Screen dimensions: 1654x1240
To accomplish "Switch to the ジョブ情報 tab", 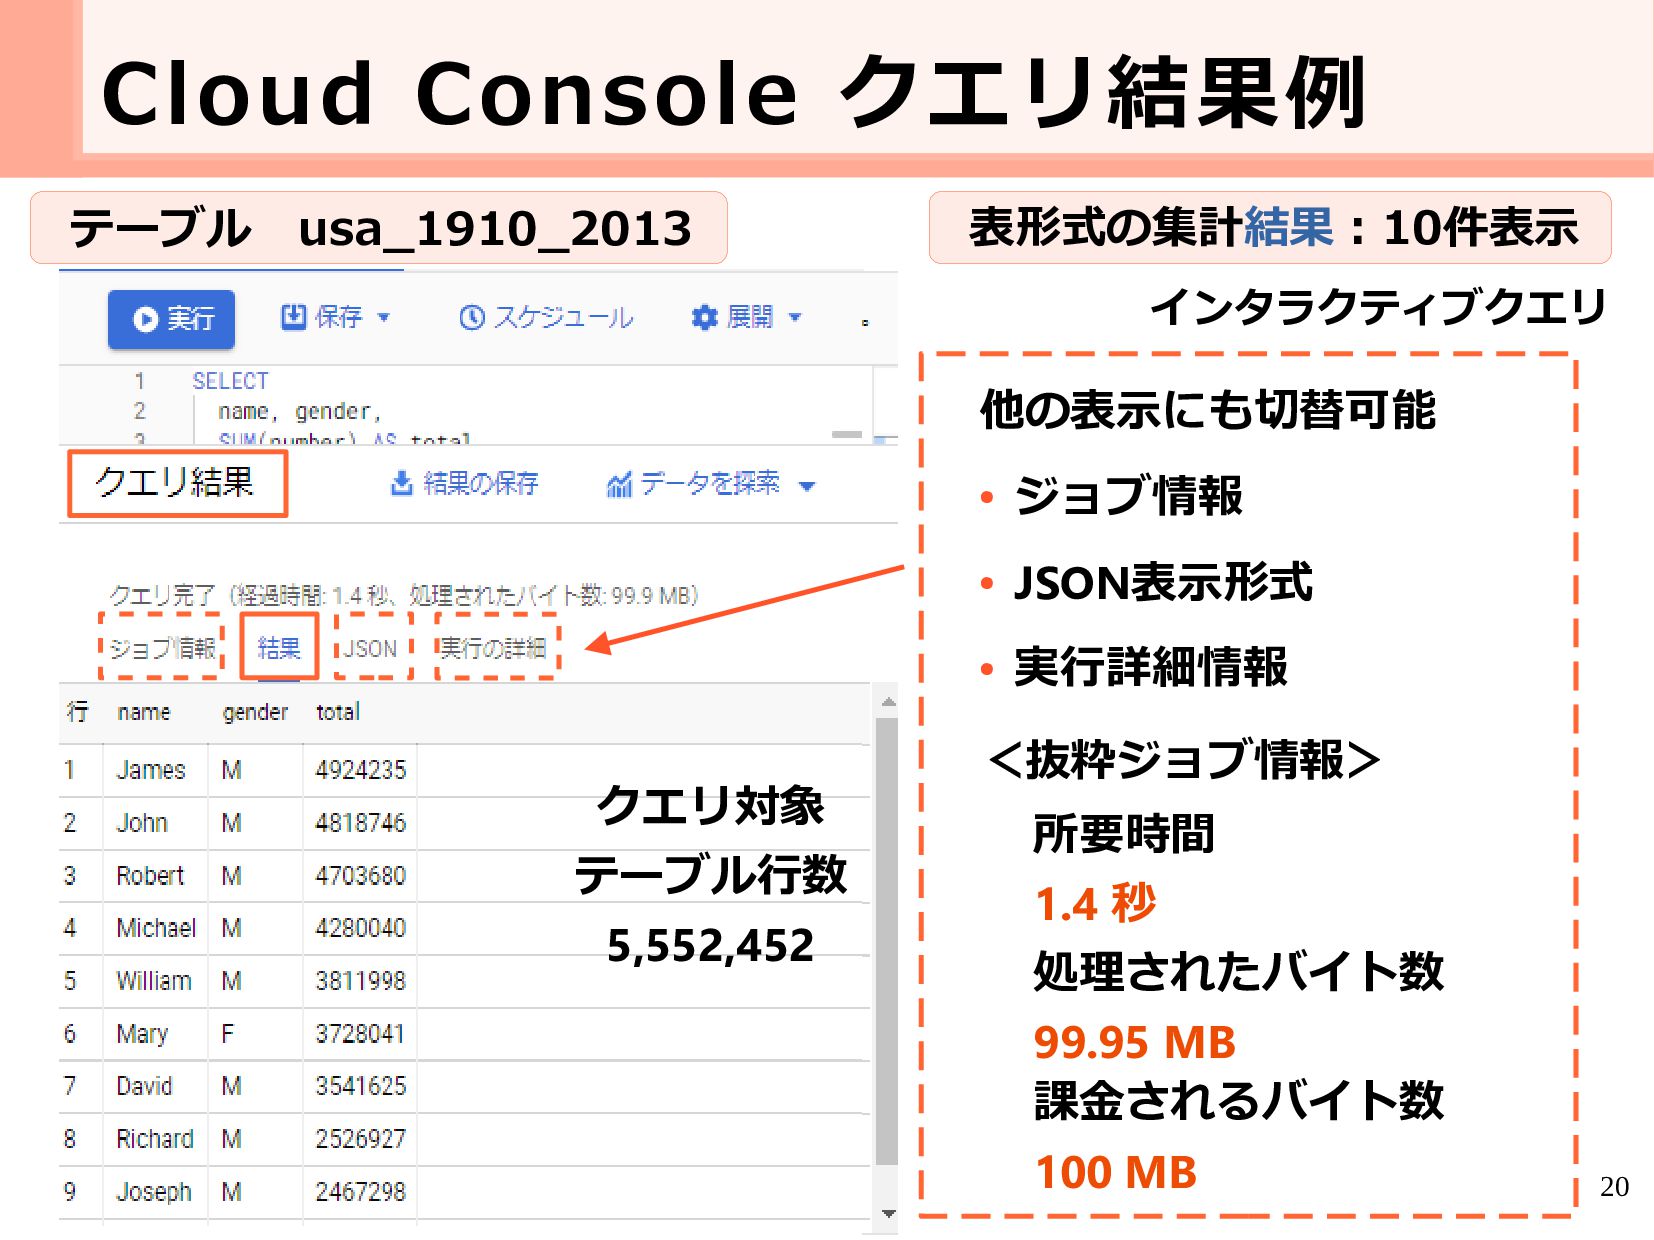I will click(x=162, y=648).
